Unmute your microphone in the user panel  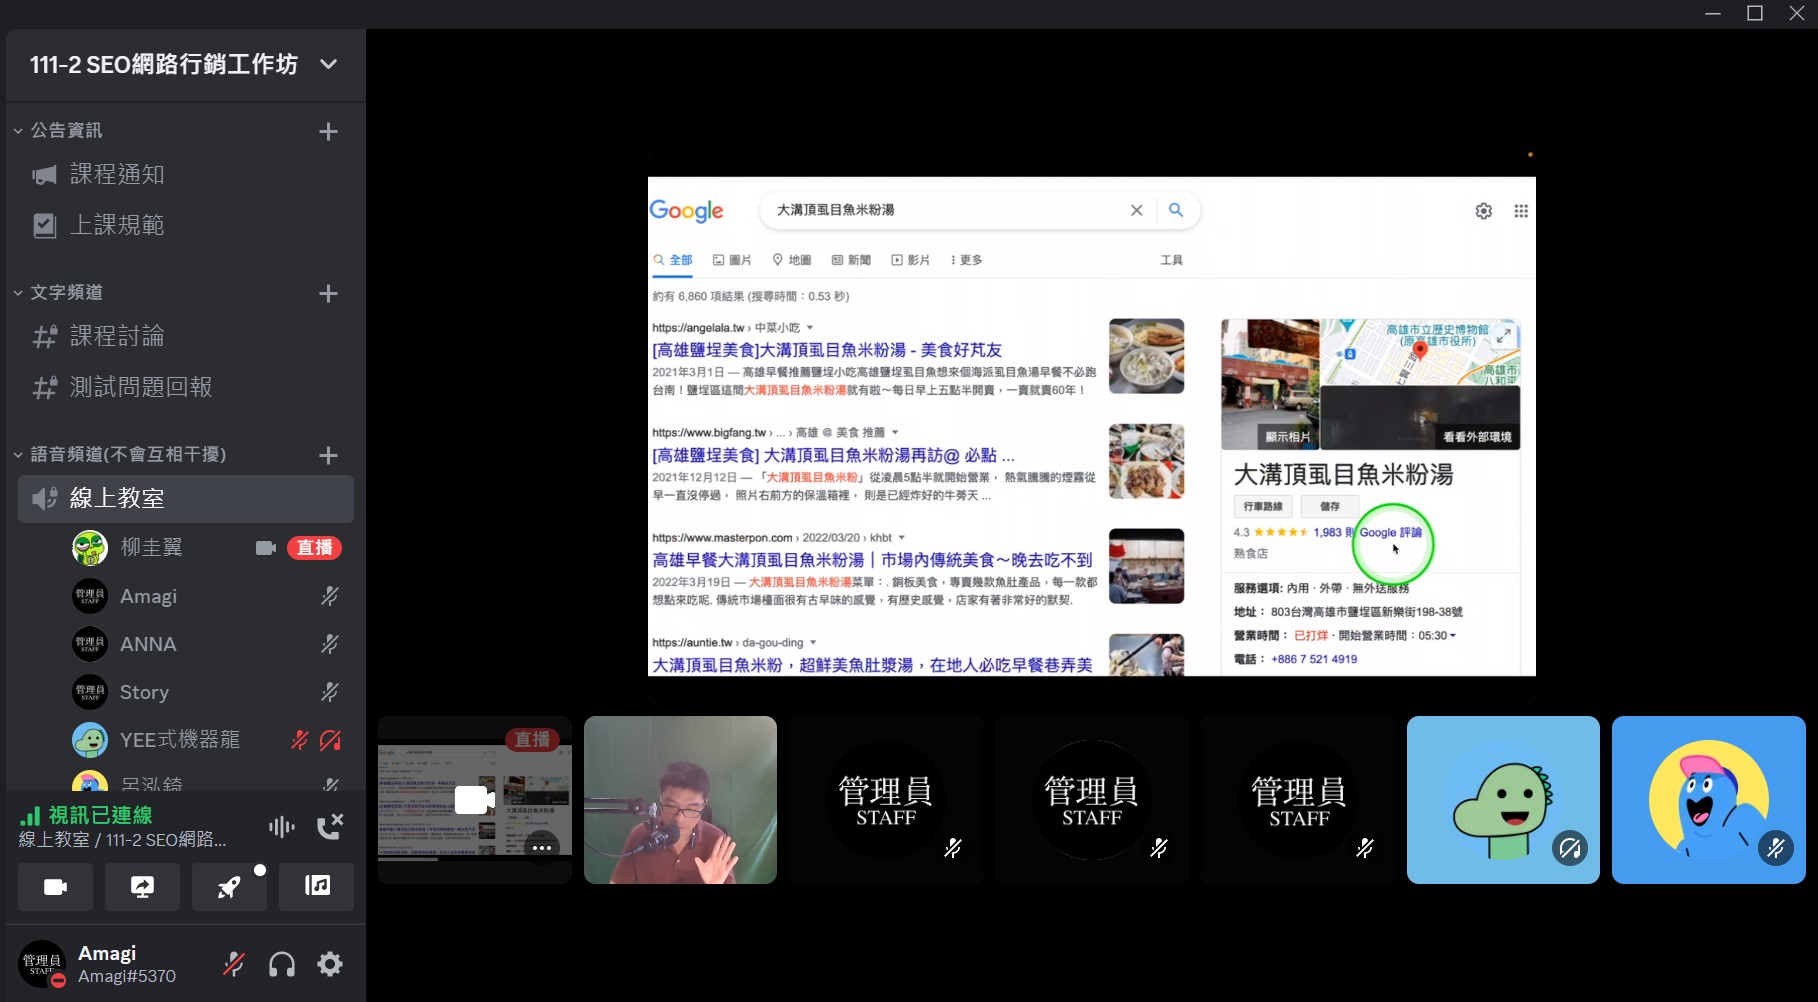tap(234, 964)
